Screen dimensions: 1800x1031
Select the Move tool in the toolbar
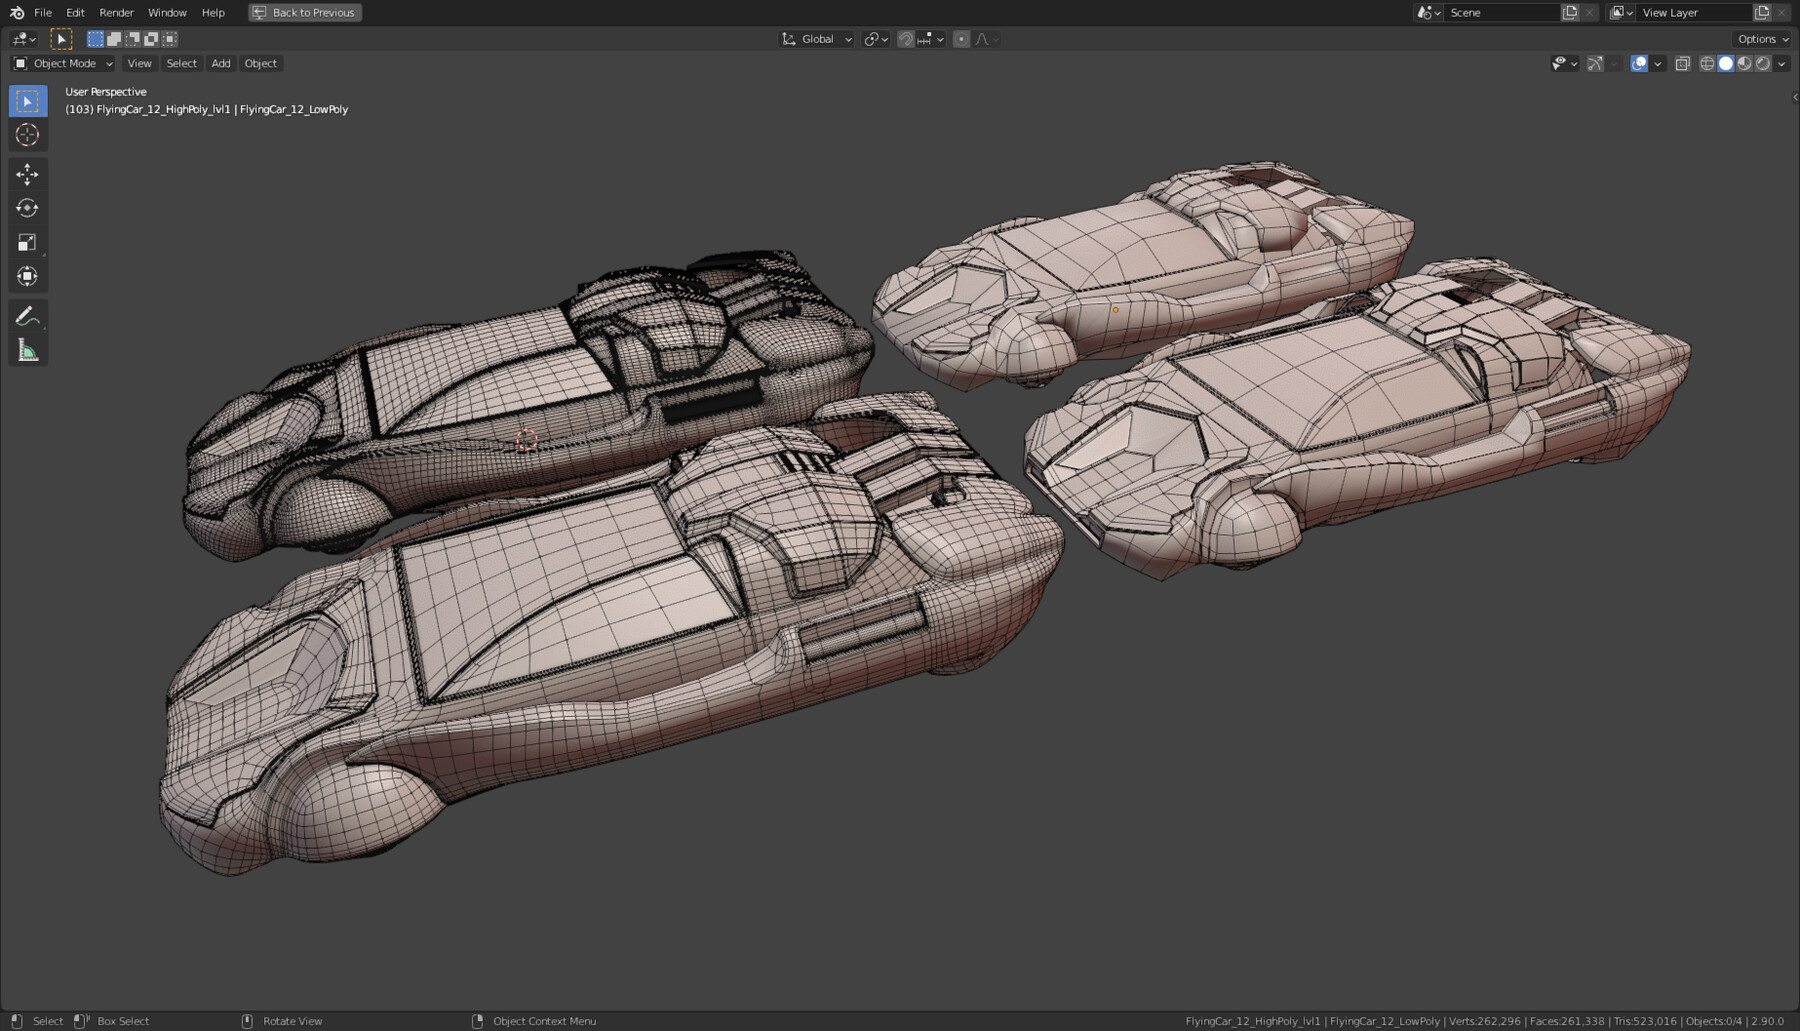pos(27,174)
